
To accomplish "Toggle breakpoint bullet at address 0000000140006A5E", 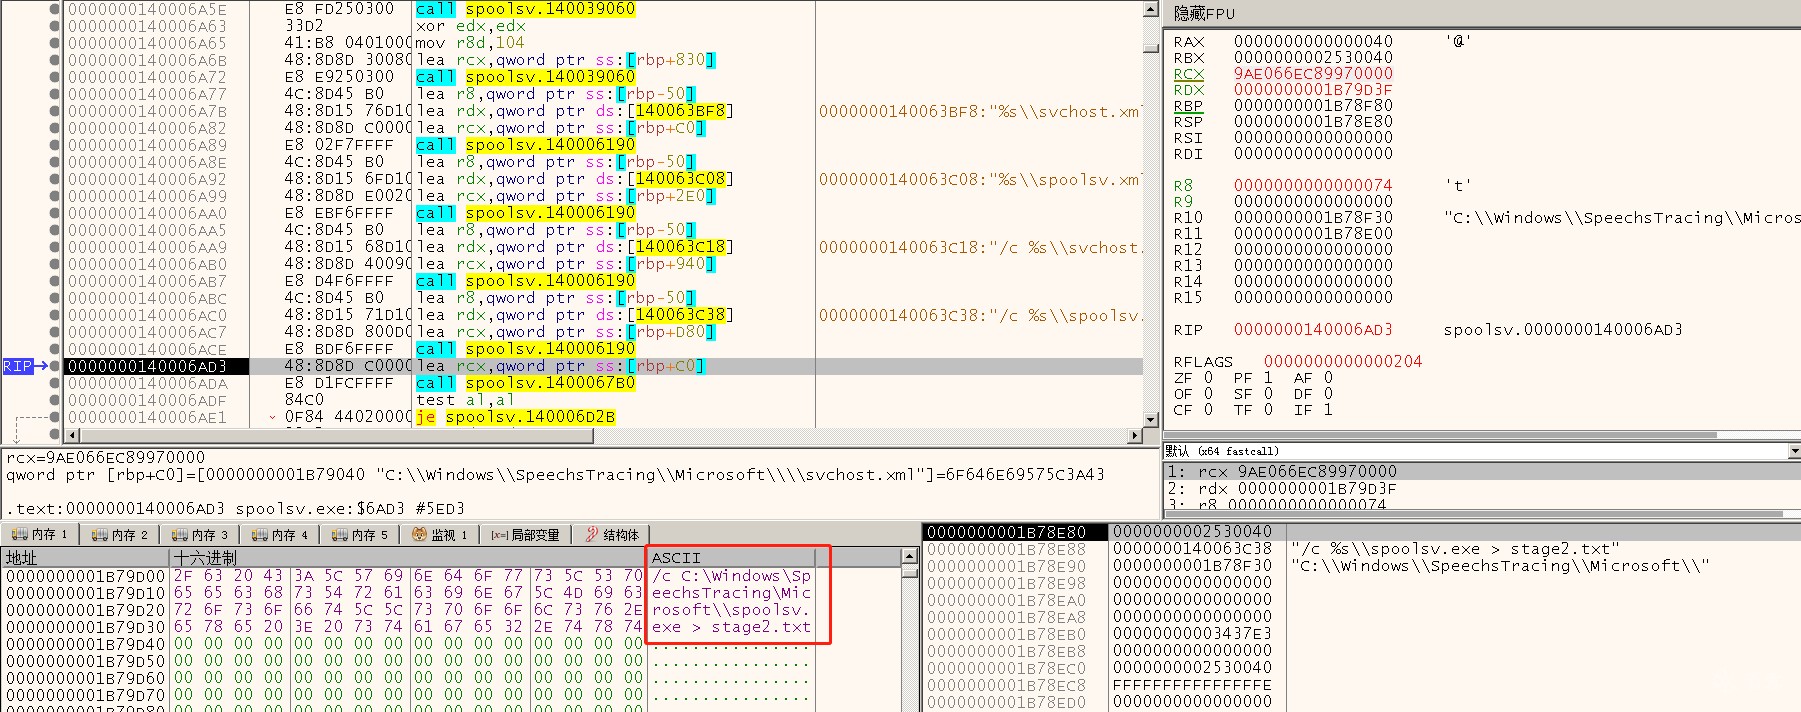I will click(54, 9).
